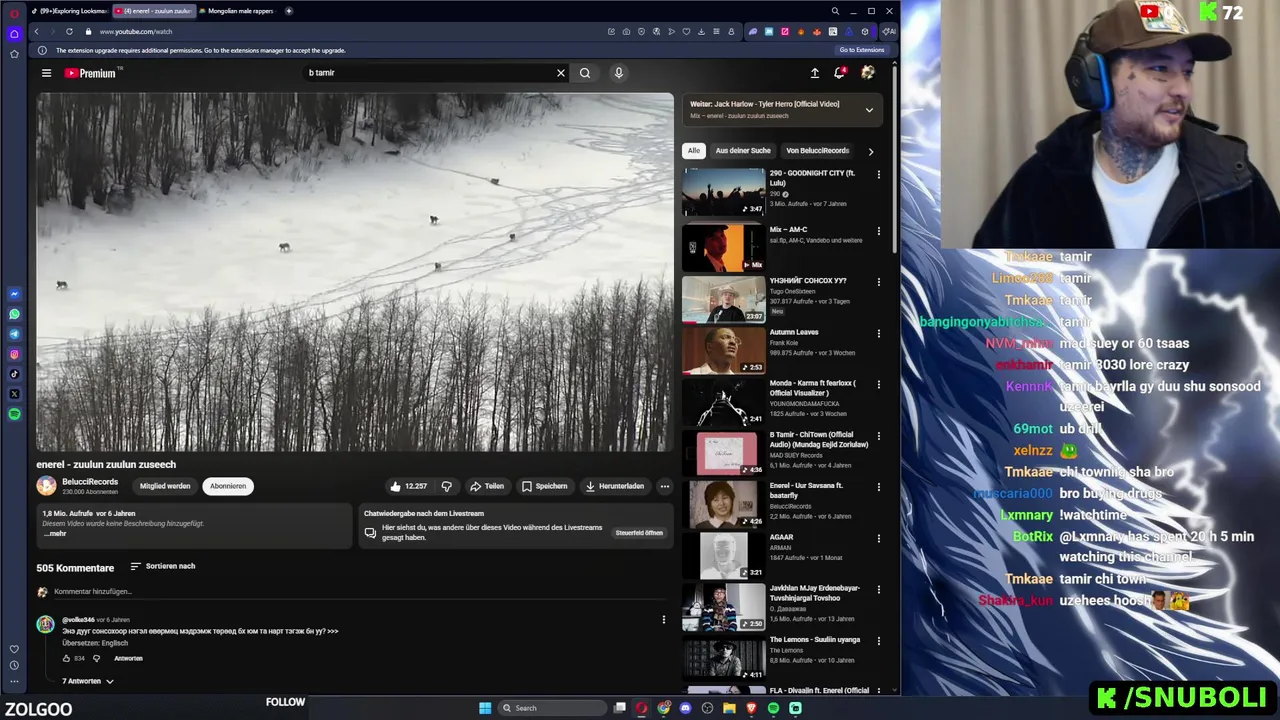Open File Explorer from taskbar
The image size is (1280, 720).
(729, 708)
